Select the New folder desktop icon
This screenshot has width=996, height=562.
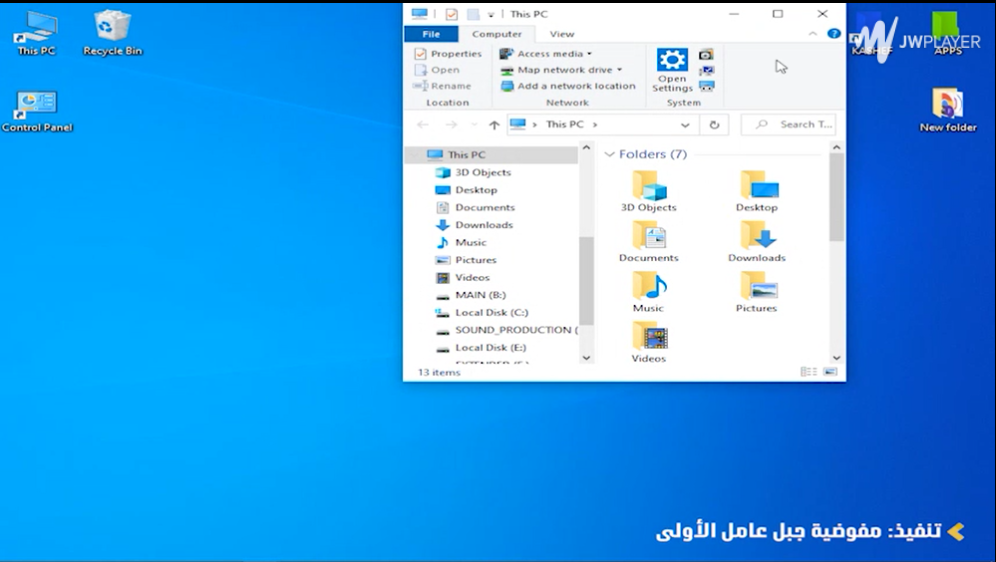click(x=948, y=110)
